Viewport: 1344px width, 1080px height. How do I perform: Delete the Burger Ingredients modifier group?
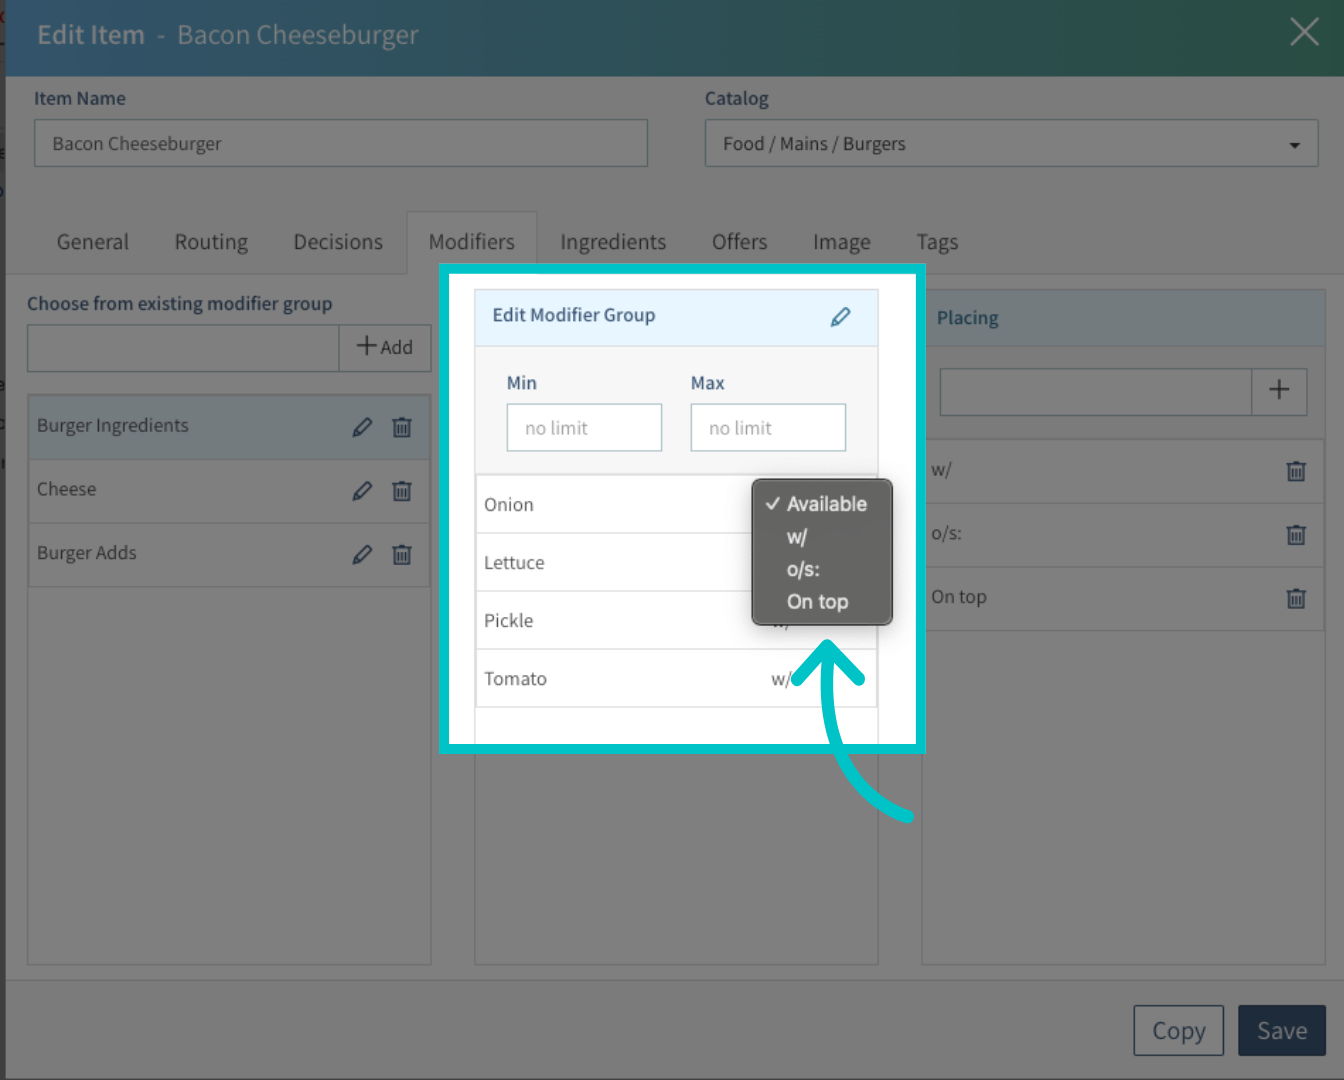[402, 426]
